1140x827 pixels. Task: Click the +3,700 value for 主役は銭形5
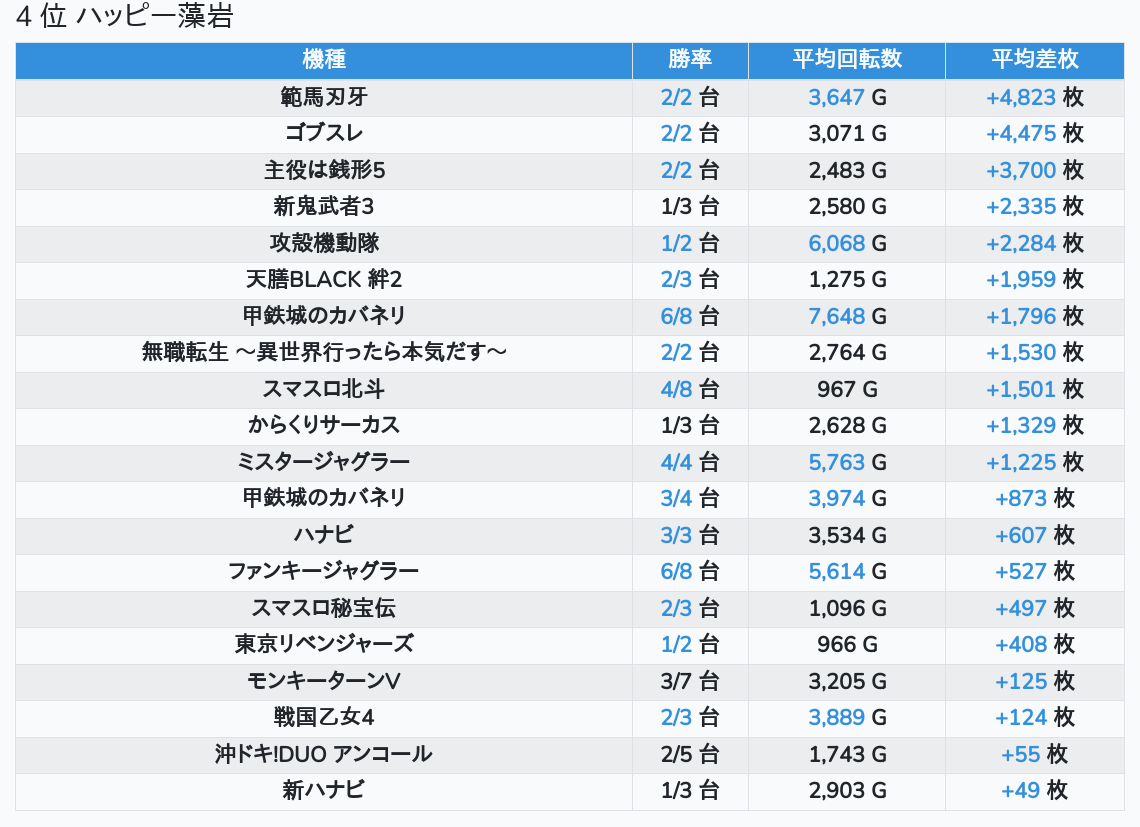[1020, 171]
